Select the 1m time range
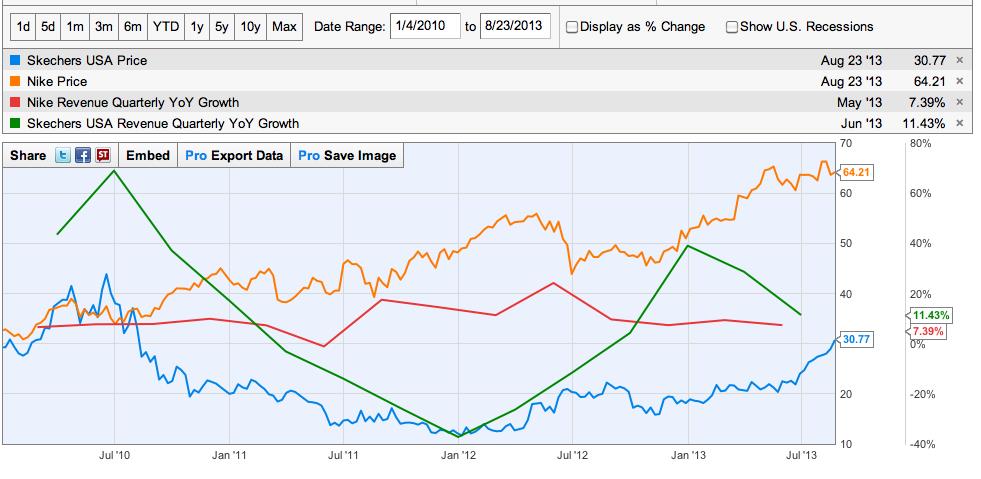 click(75, 27)
